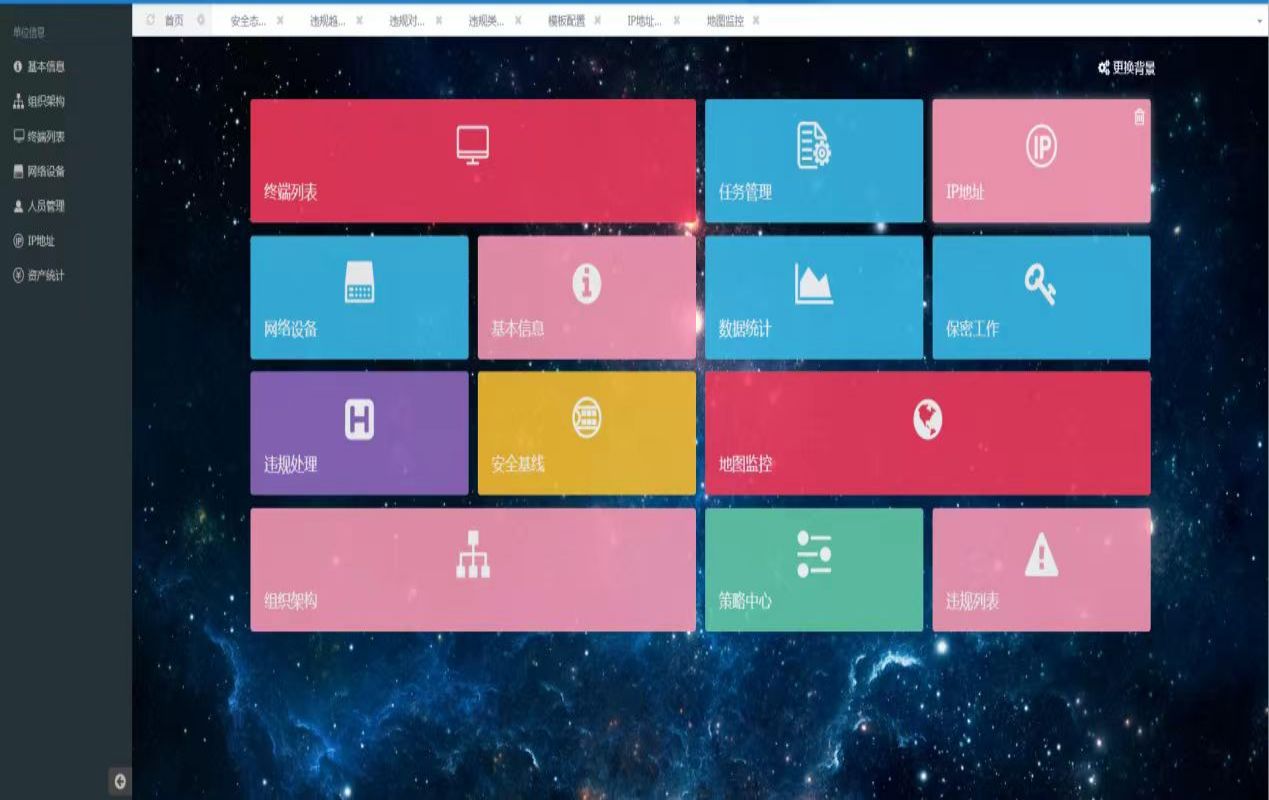Close the 地图监控 tab
Screen dimensions: 1269x800
point(756,20)
